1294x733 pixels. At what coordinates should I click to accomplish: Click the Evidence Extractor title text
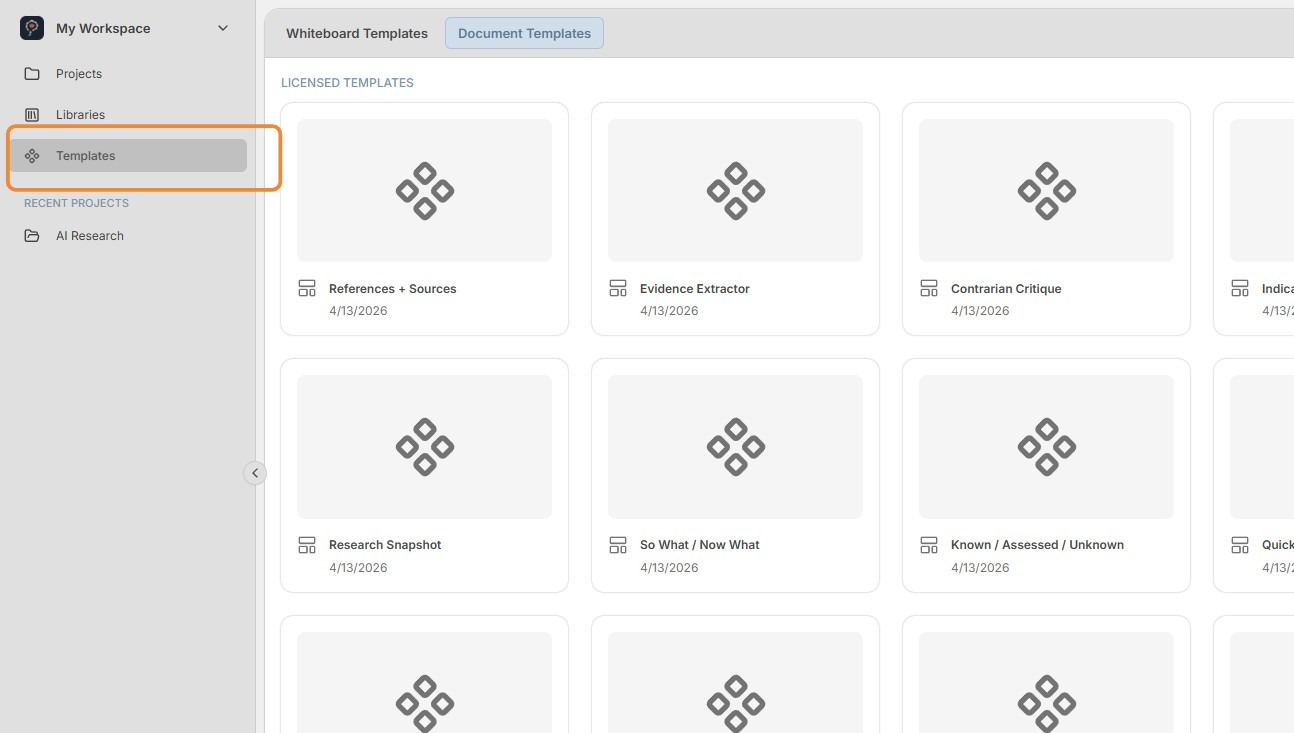click(x=695, y=289)
